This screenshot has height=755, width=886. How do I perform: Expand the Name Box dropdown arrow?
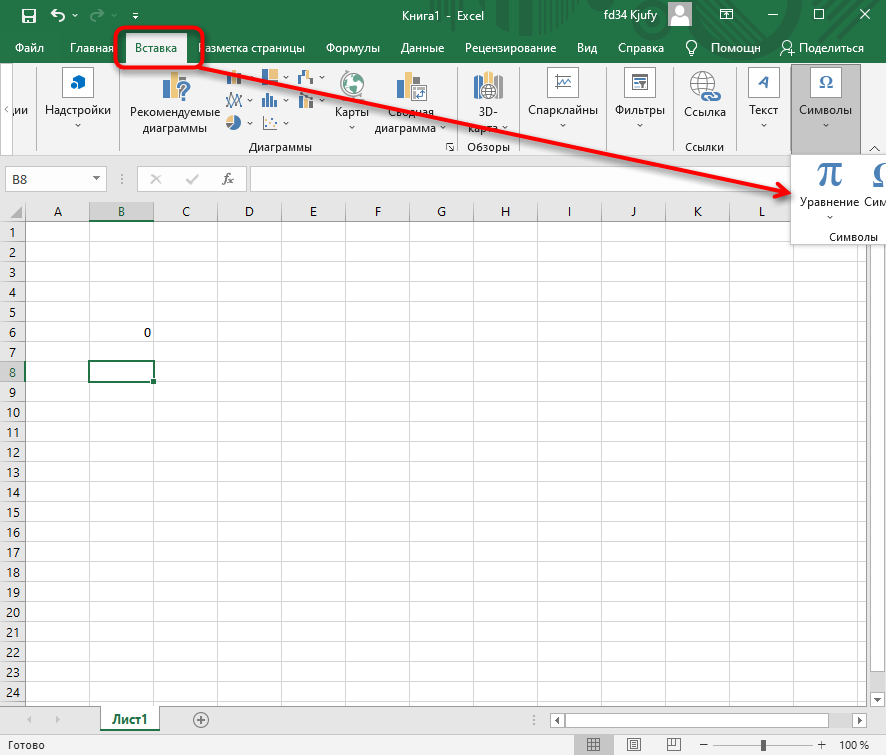pos(97,179)
